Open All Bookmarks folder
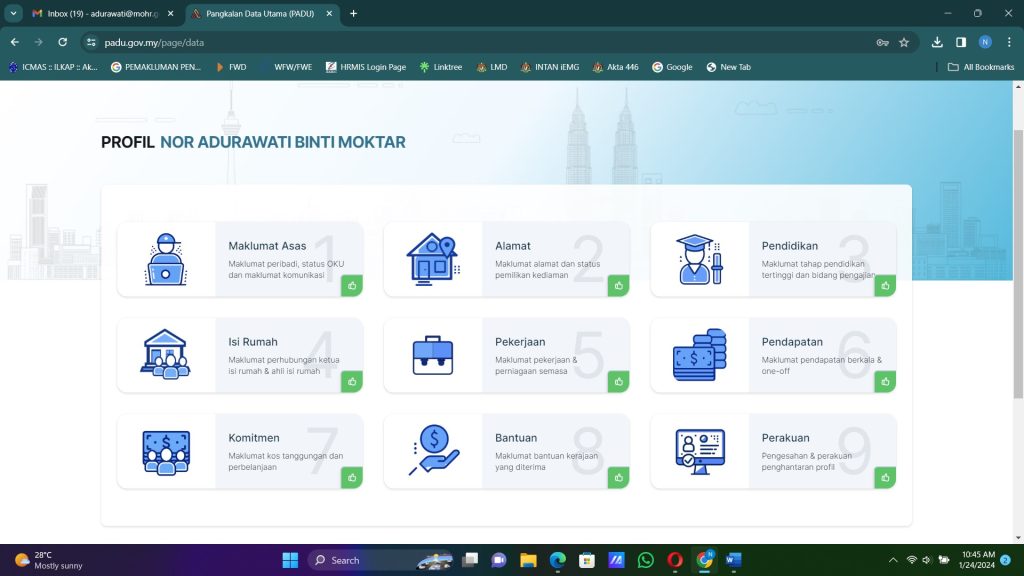1024x576 pixels. pyautogui.click(x=981, y=67)
